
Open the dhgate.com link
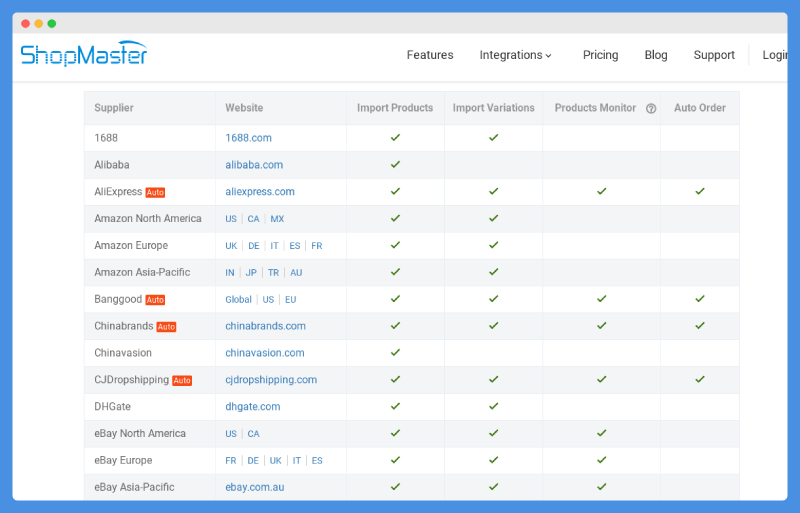[253, 407]
